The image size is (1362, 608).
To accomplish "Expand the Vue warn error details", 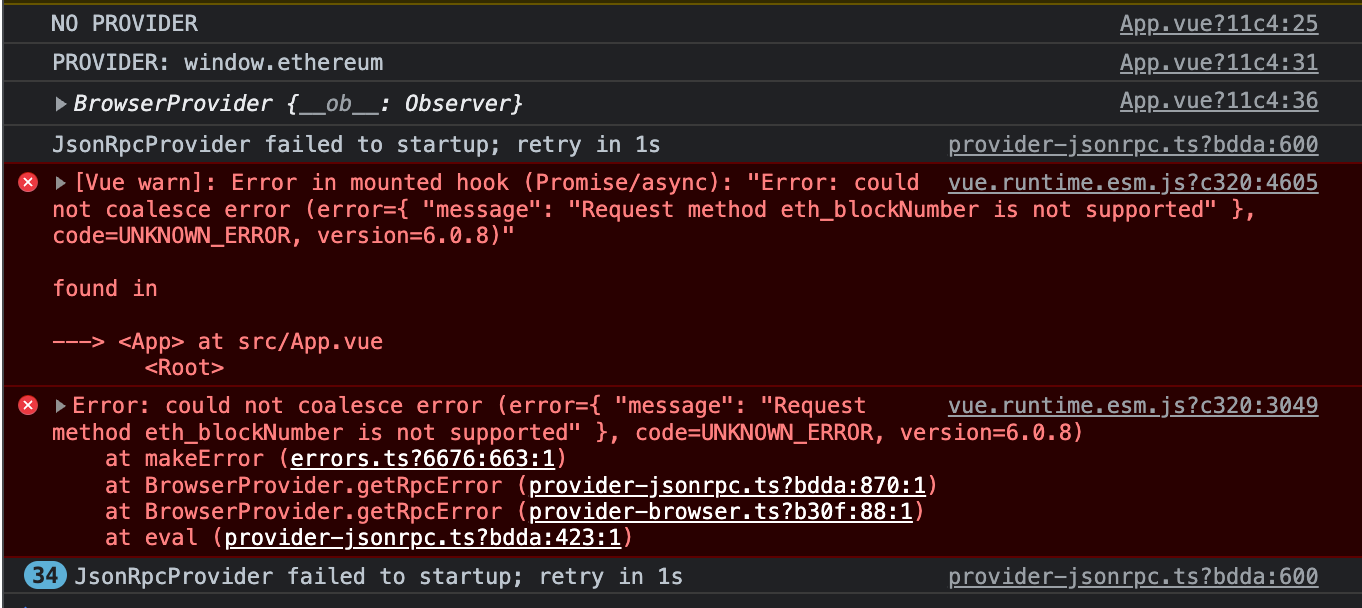I will 58,182.
